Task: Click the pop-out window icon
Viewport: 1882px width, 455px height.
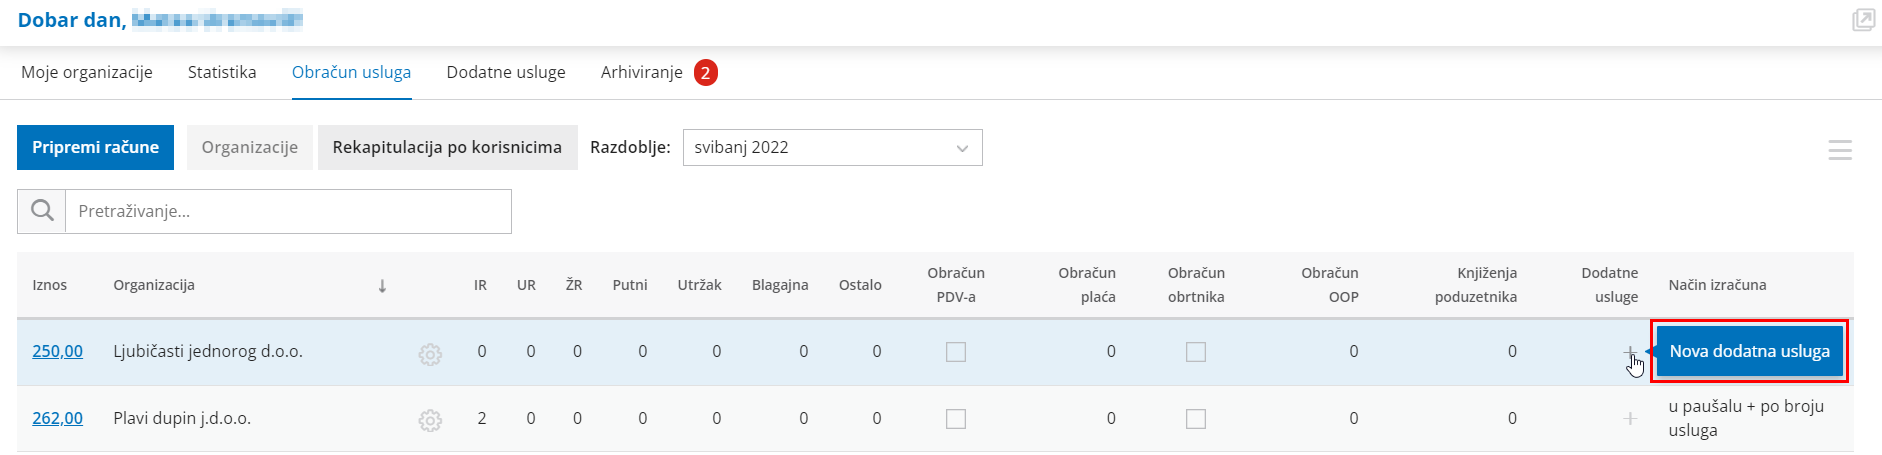Action: coord(1863,20)
